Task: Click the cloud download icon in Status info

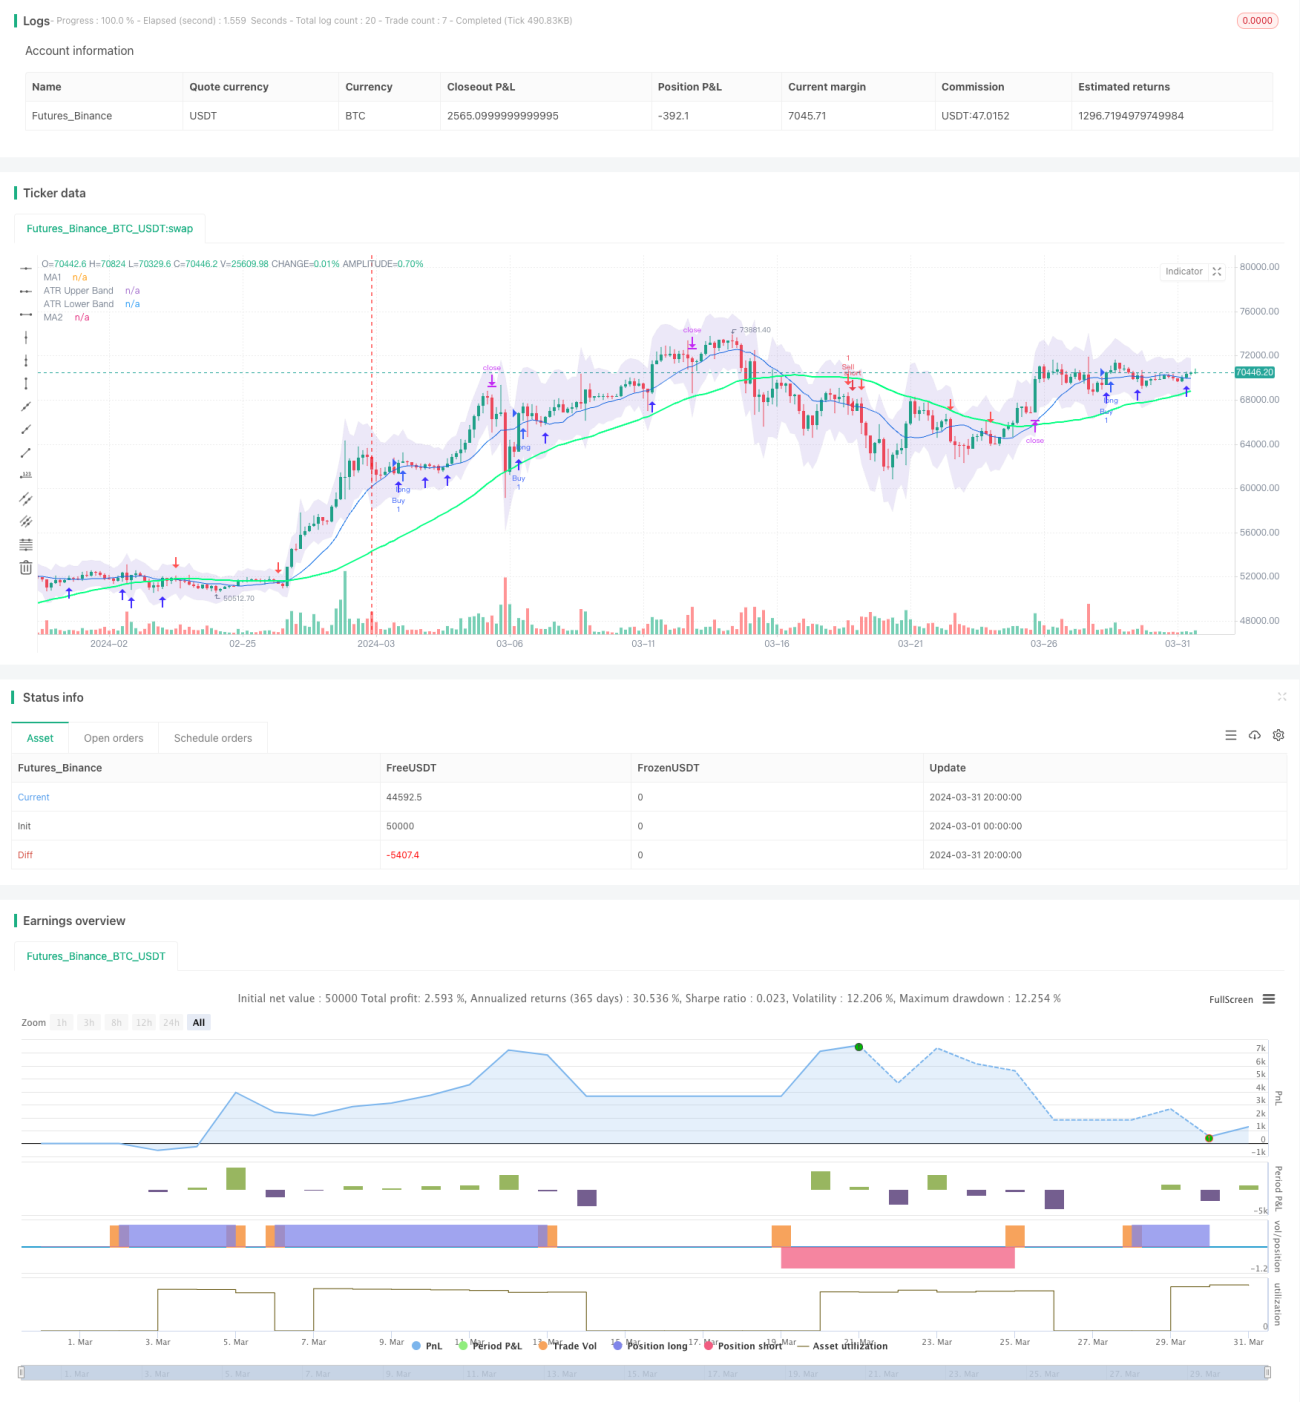Action: (x=1254, y=735)
